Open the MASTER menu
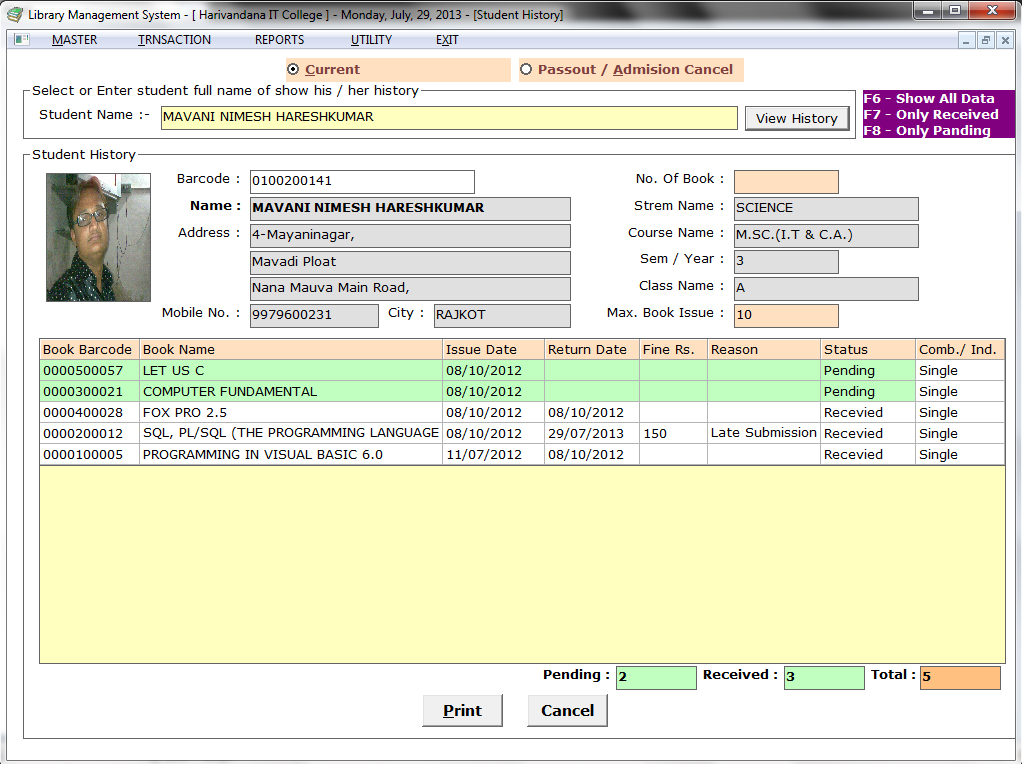Screen dimensions: 1022x764 click(x=75, y=40)
